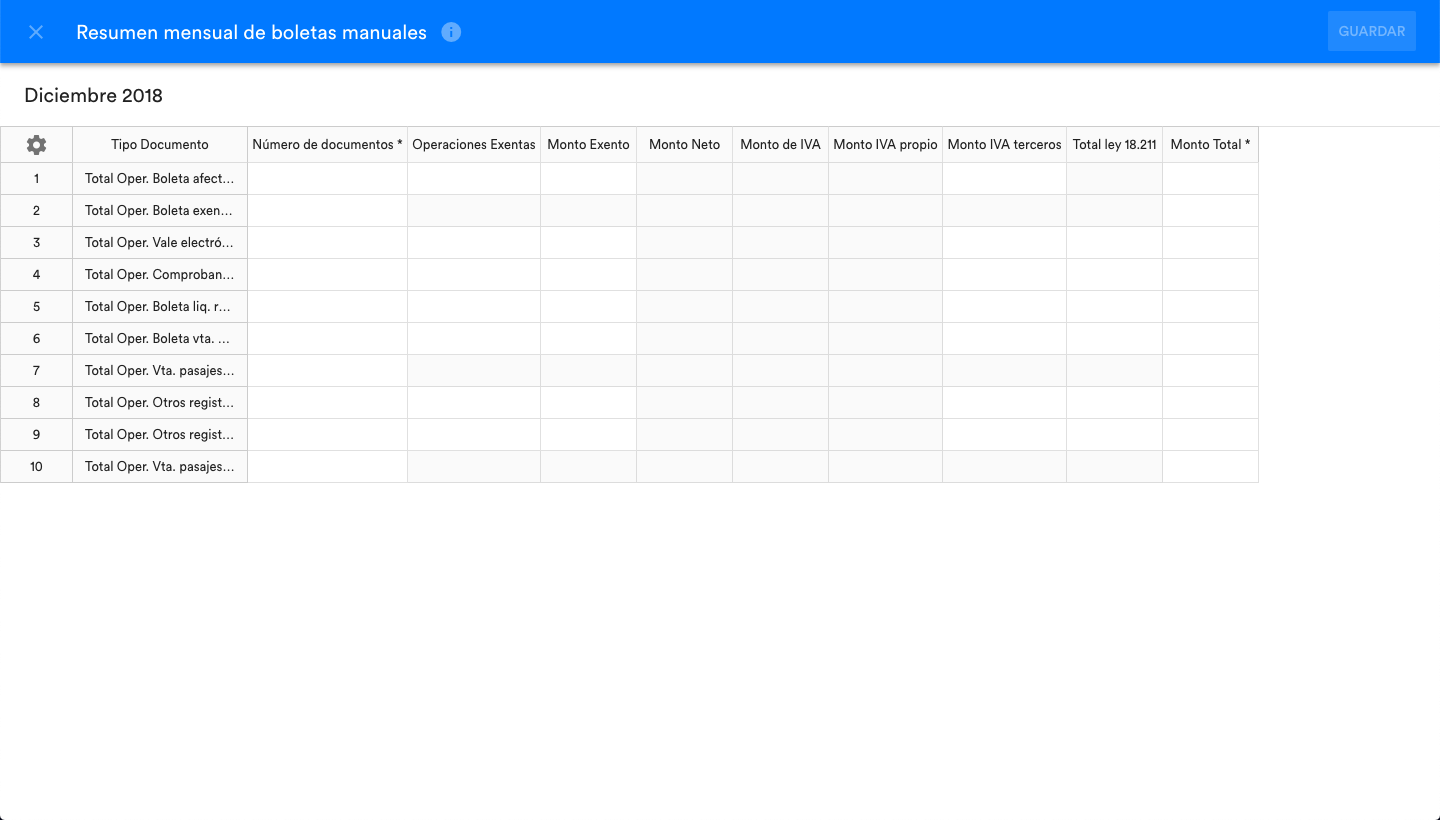Click Operaciones Exentas cell in row 3
The height and width of the screenshot is (820, 1440).
[474, 243]
